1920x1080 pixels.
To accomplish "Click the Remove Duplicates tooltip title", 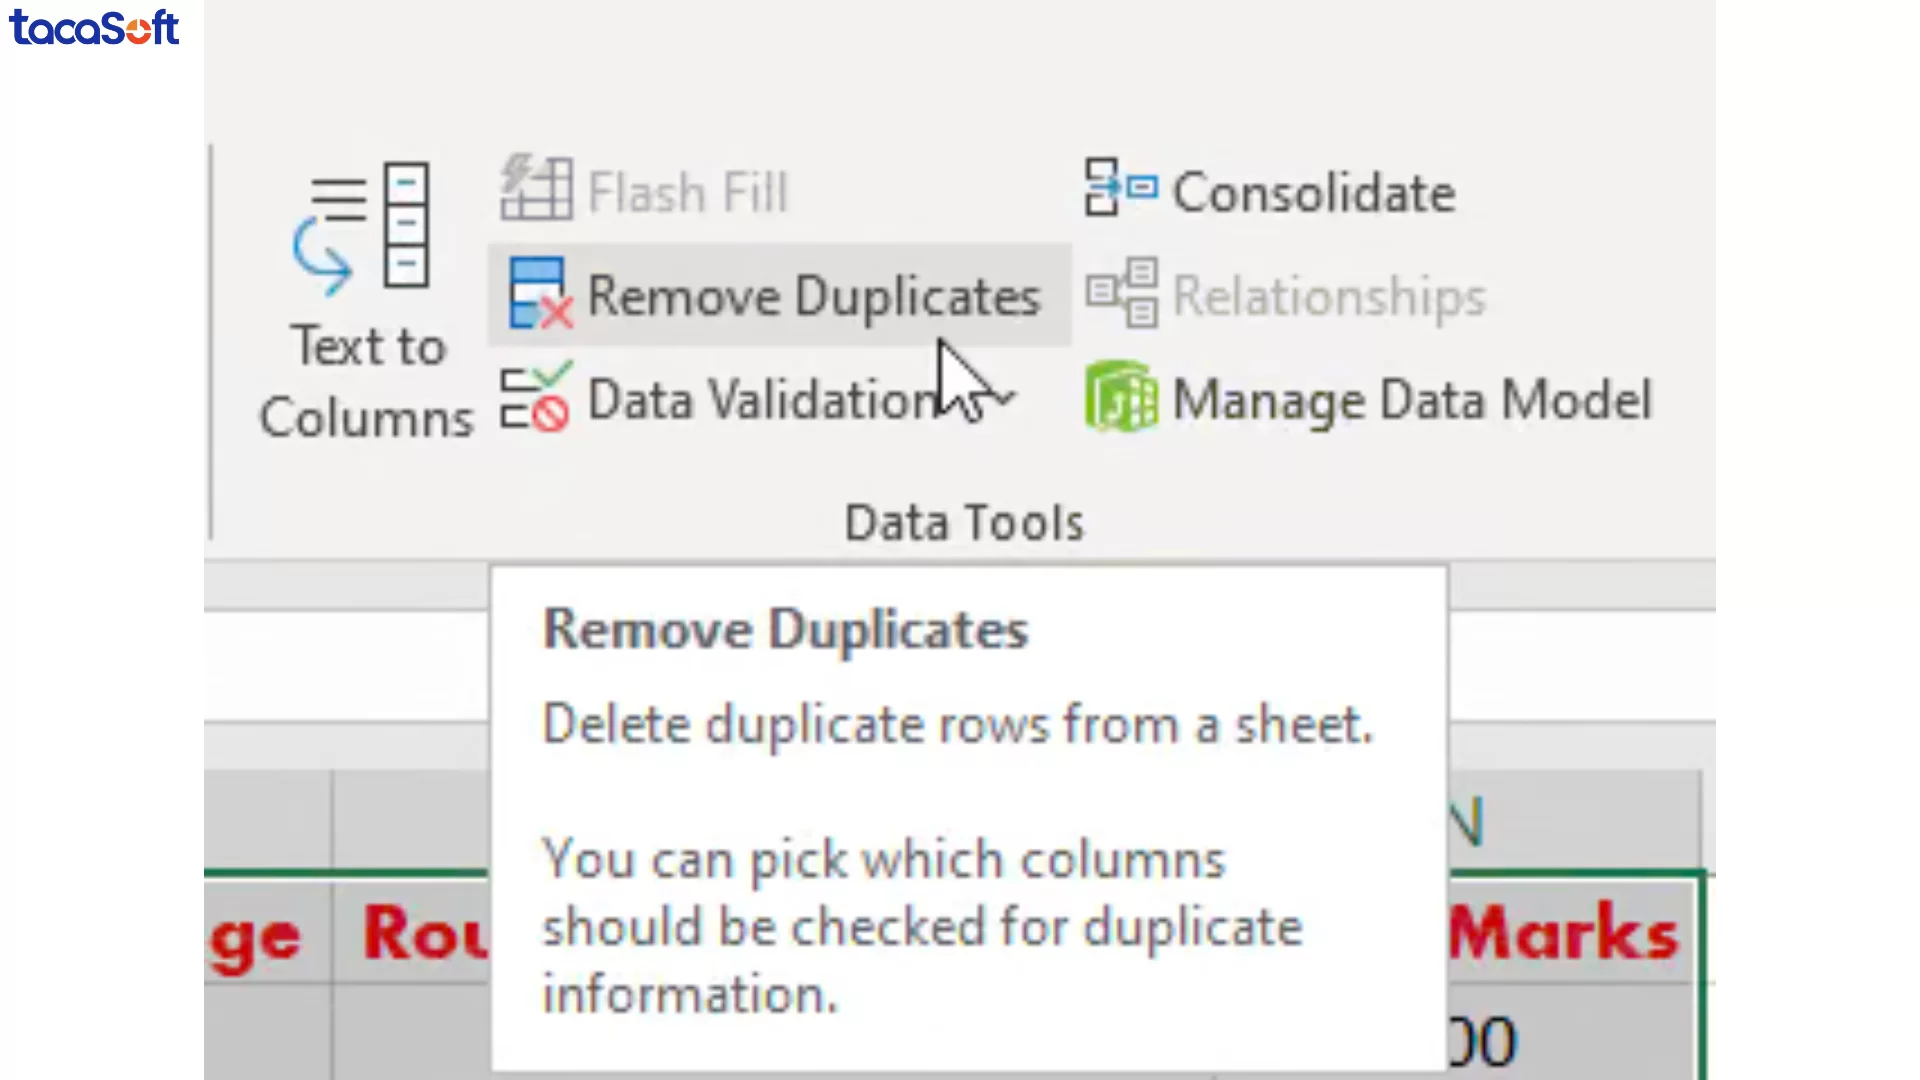I will coord(785,629).
